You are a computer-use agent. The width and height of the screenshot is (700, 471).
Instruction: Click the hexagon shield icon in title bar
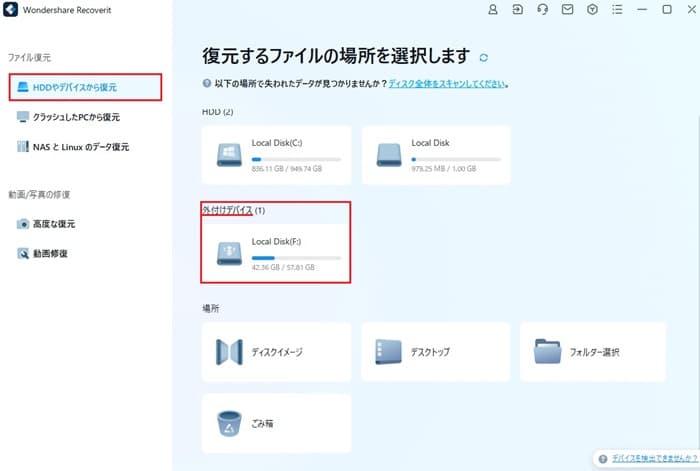[592, 9]
